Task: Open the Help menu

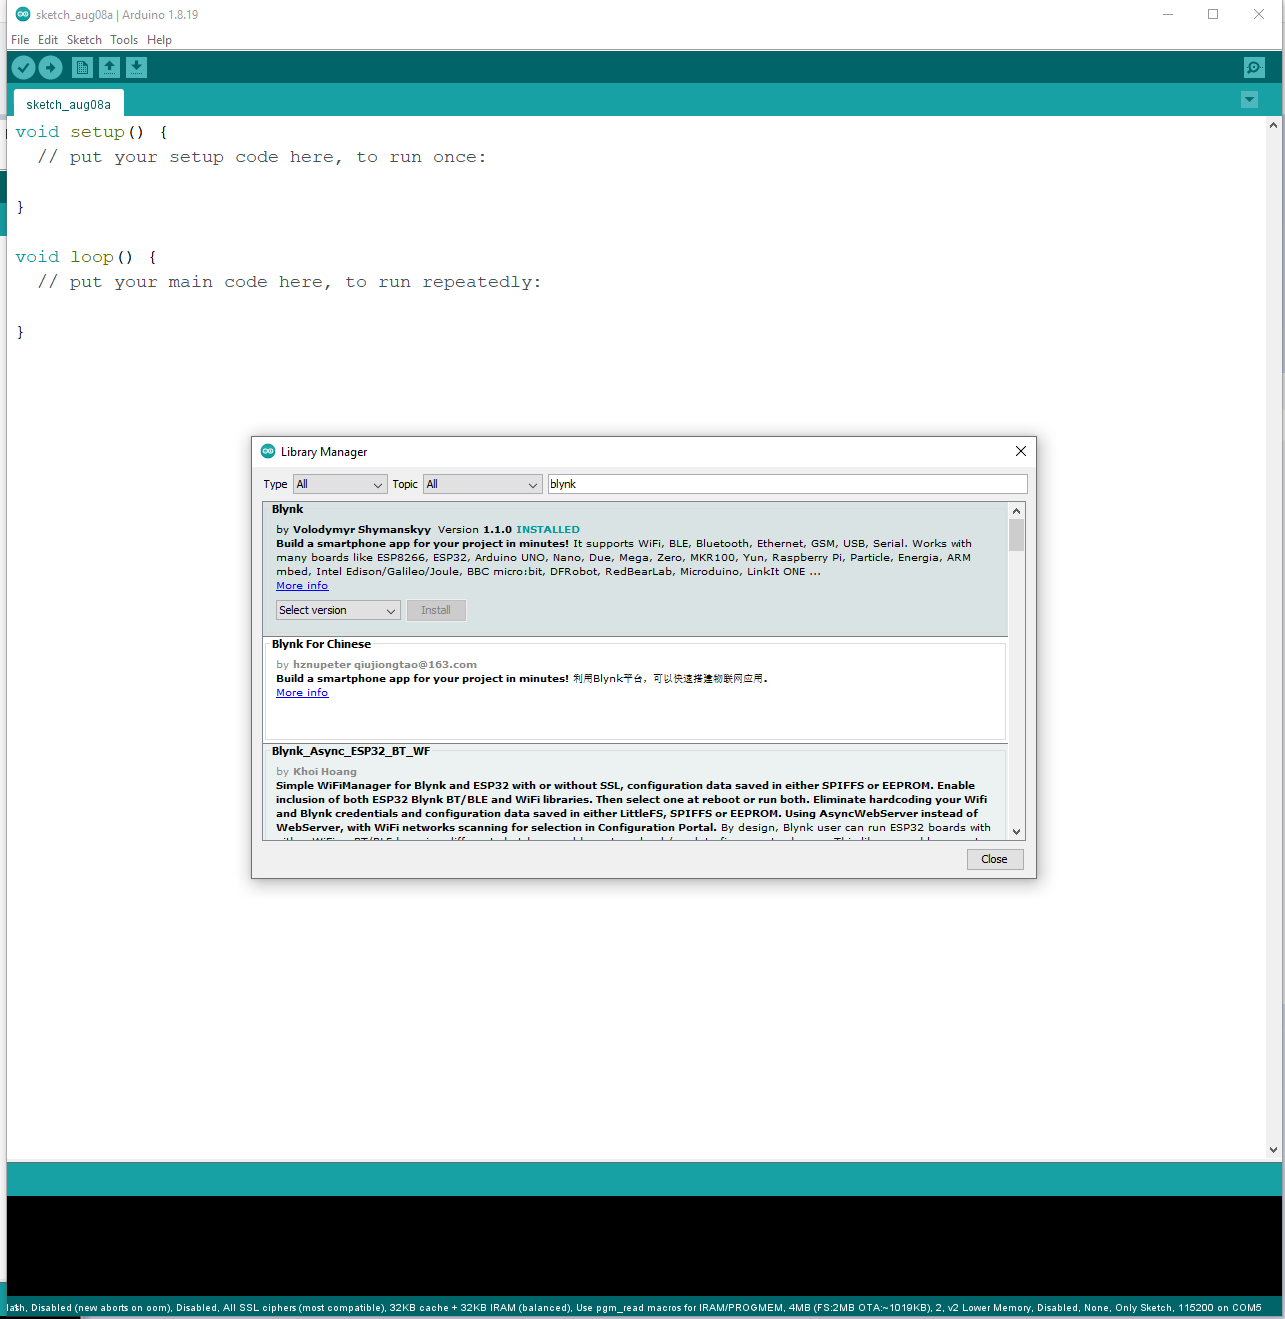Action: coord(159,40)
